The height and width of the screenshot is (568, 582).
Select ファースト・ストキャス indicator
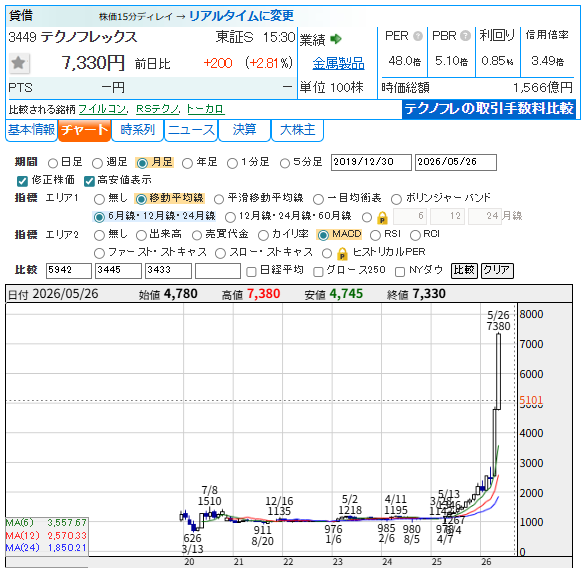[x=99, y=254]
